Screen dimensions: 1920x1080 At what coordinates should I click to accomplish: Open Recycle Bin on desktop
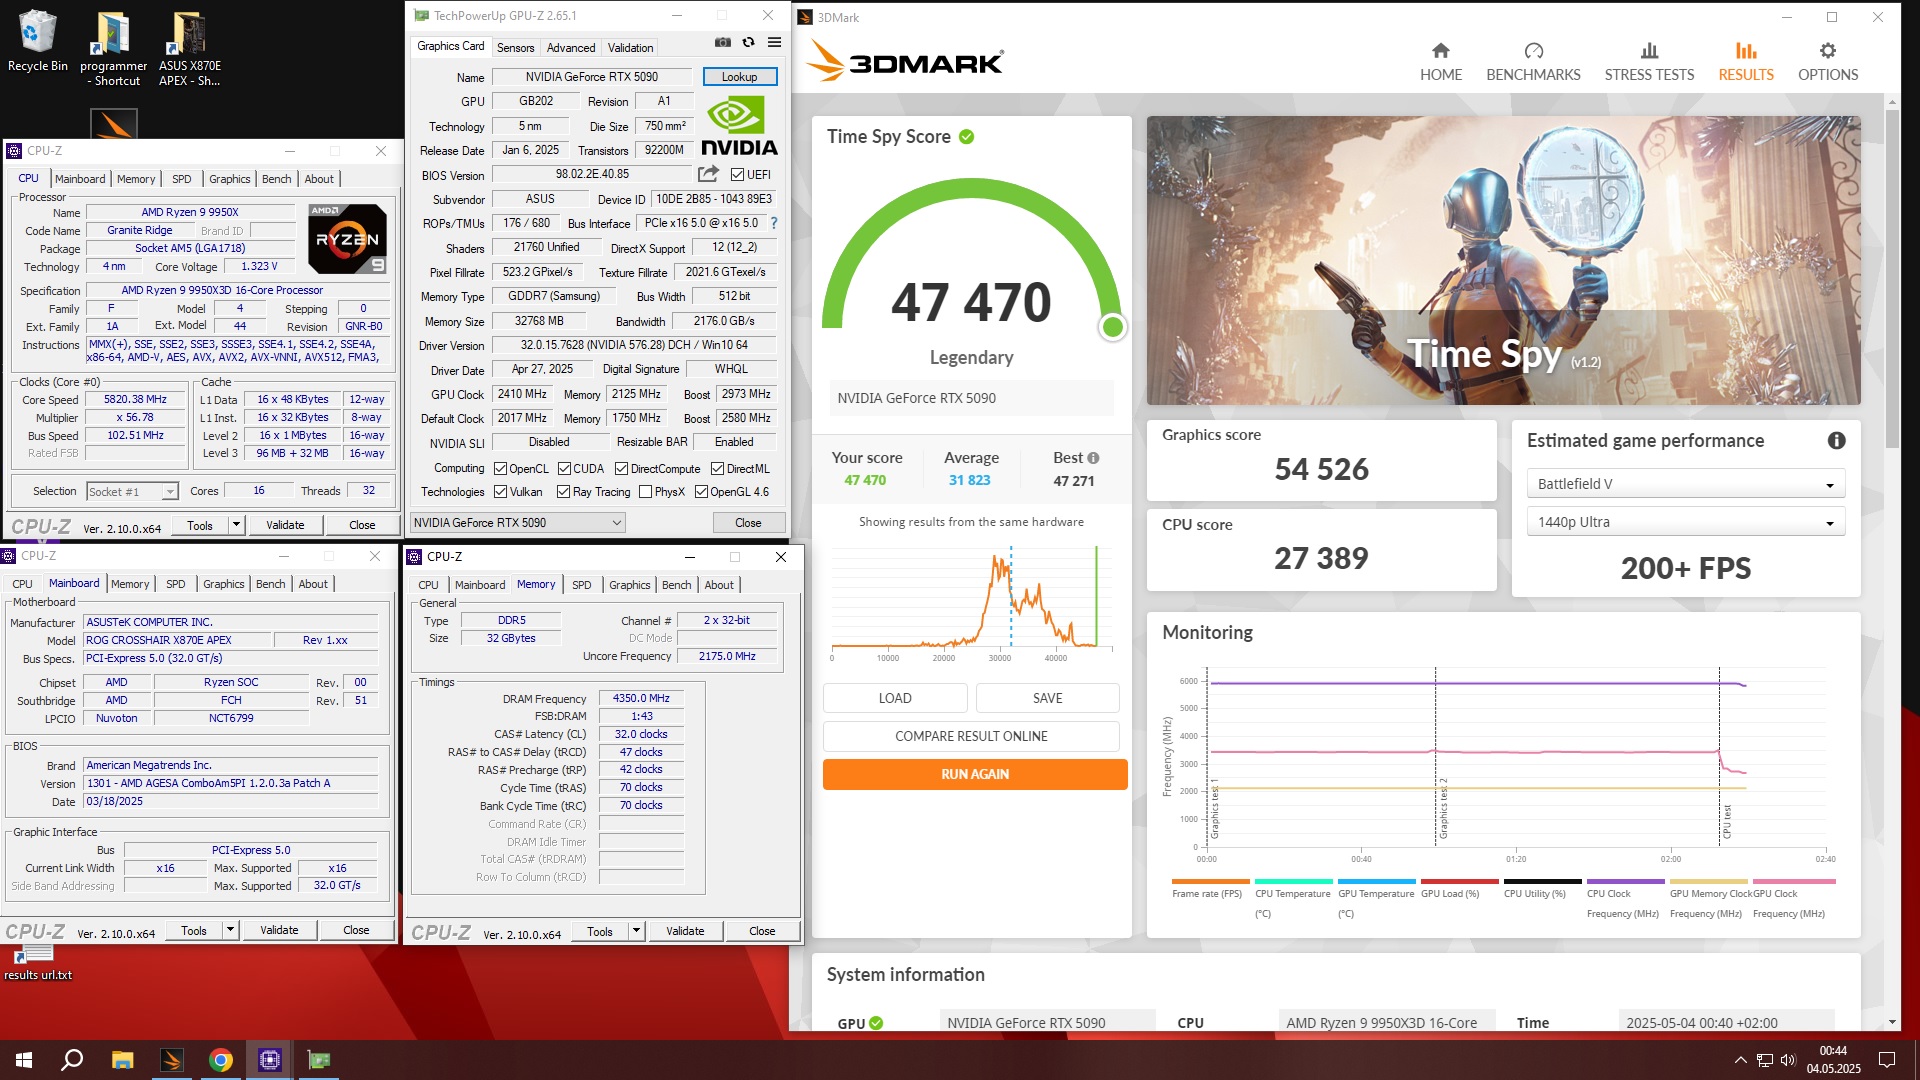click(38, 41)
